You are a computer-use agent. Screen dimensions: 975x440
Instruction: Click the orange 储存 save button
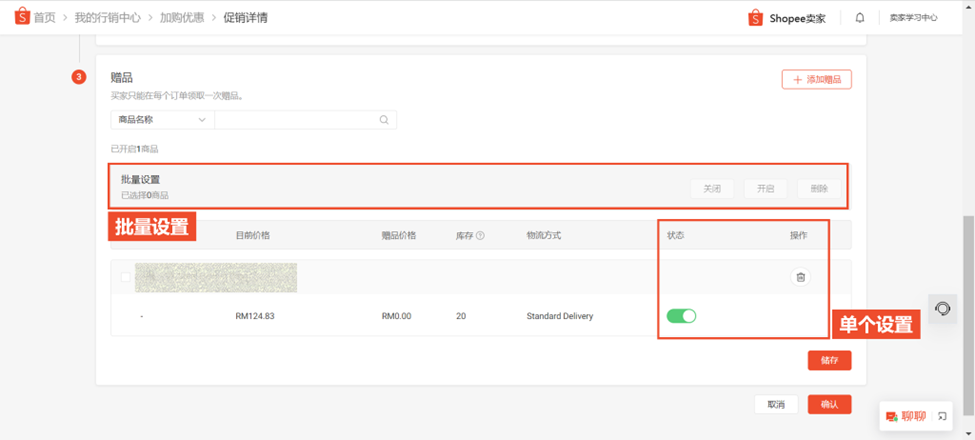pyautogui.click(x=829, y=360)
